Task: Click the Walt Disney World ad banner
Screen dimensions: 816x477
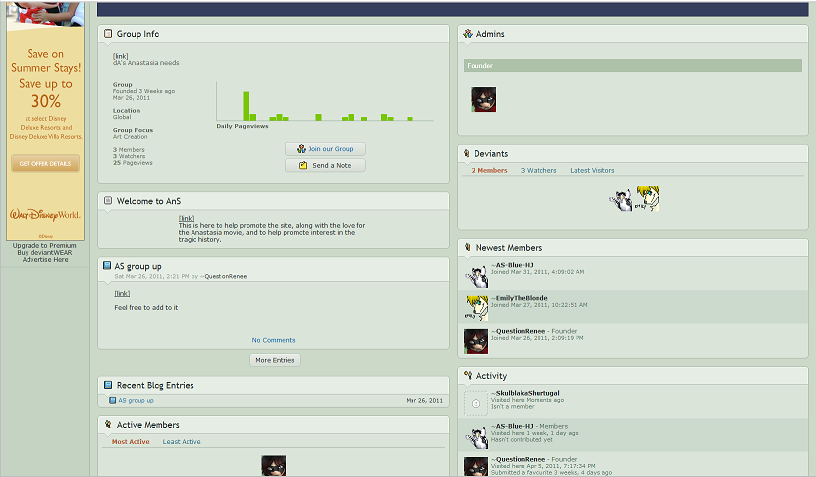Action: tap(45, 121)
